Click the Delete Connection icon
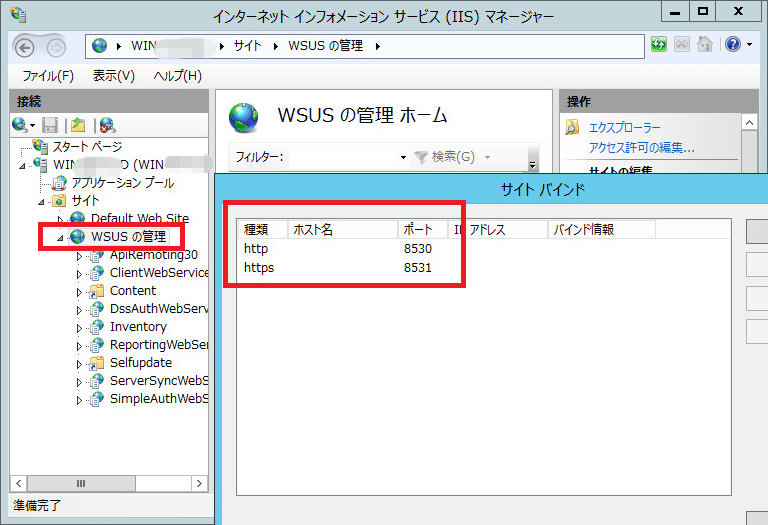This screenshot has height=525, width=768. (107, 125)
